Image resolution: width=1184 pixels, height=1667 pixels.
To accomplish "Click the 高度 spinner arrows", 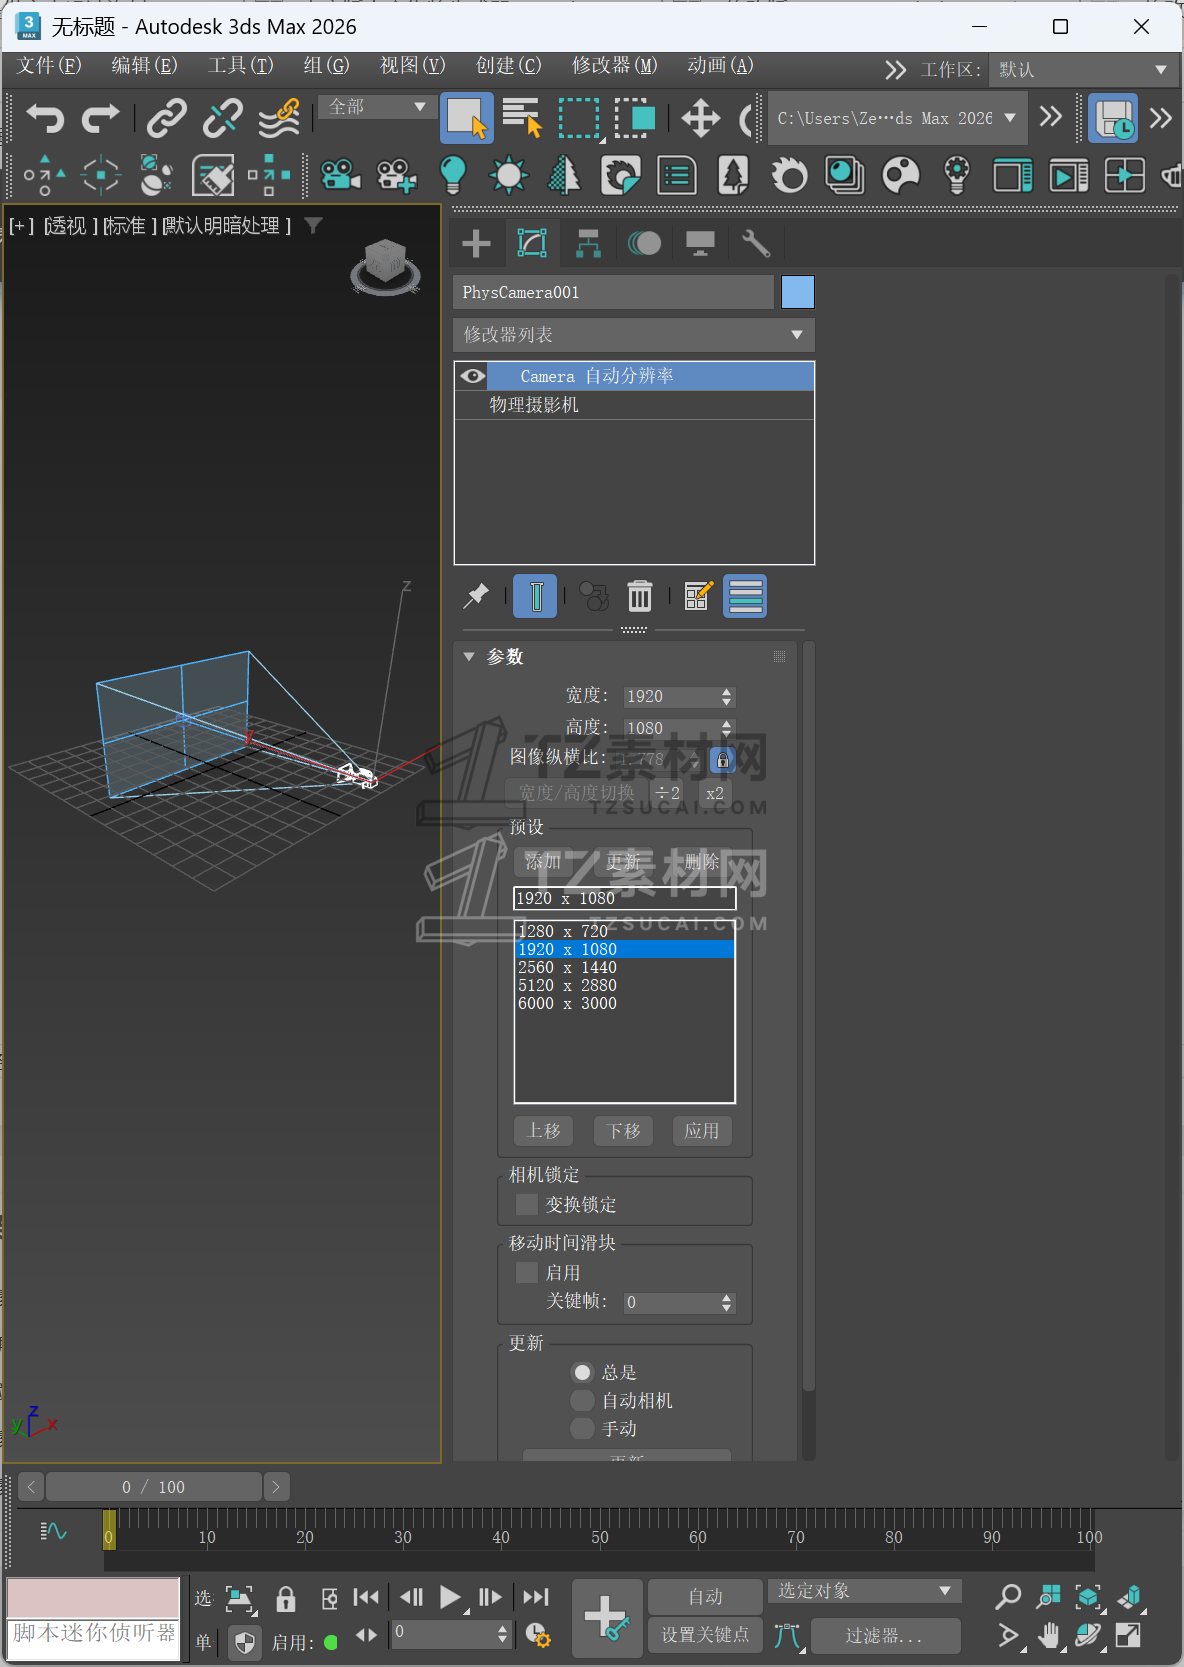I will point(727,728).
